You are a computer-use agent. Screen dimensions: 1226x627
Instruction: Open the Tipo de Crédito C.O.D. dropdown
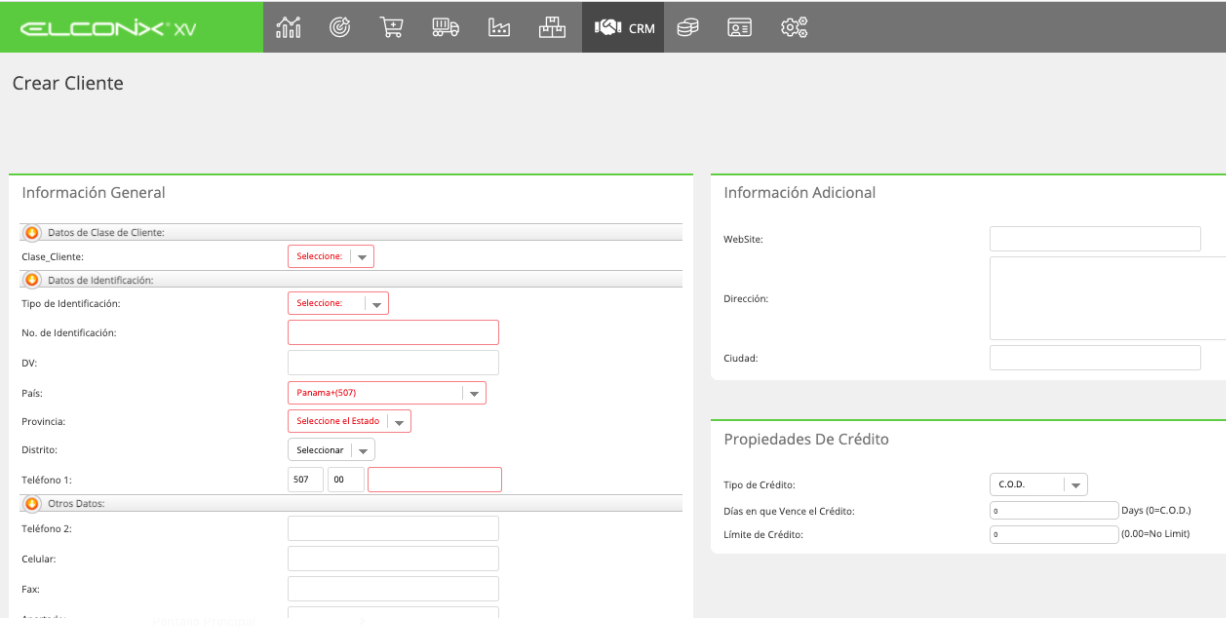[1039, 484]
